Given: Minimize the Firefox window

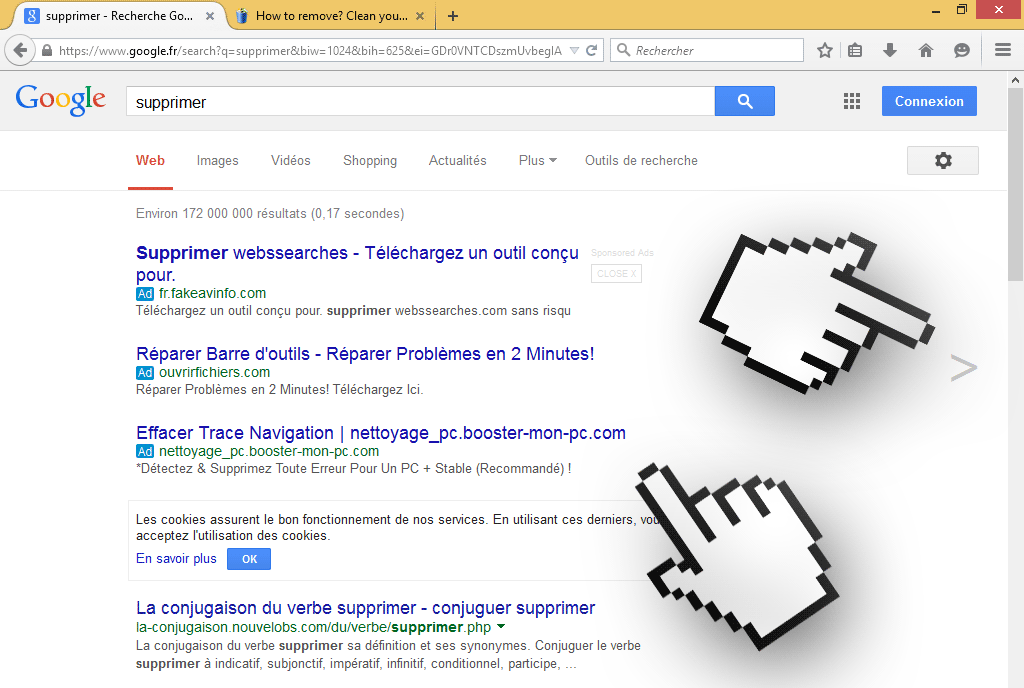Looking at the screenshot, I should click(x=936, y=11).
